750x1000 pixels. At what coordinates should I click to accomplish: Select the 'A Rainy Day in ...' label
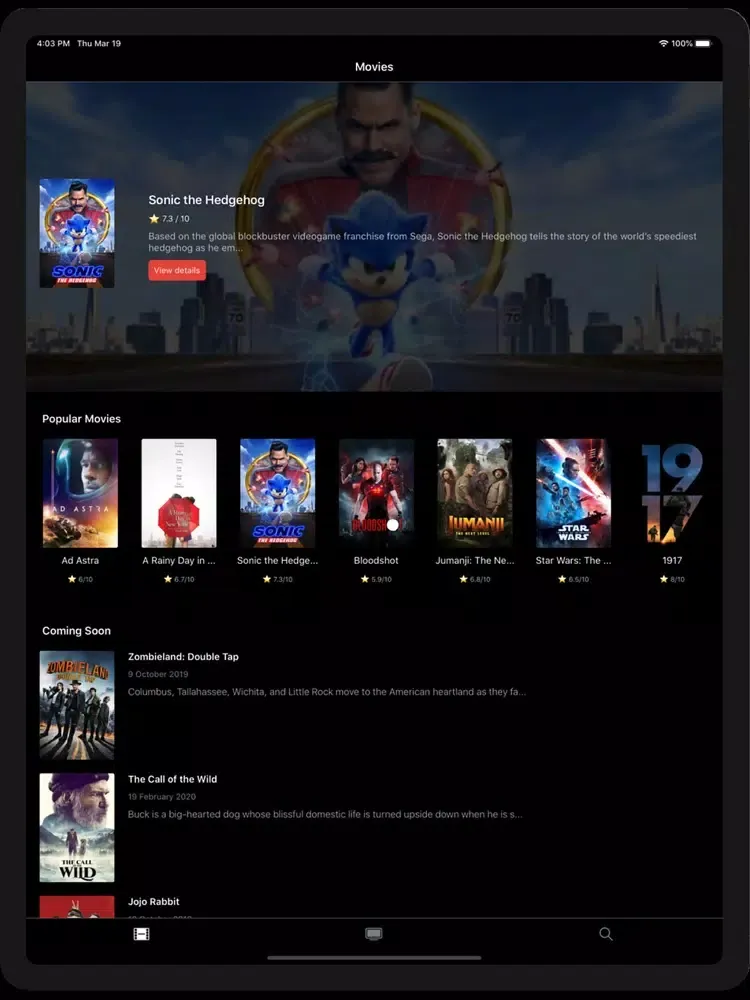(179, 561)
